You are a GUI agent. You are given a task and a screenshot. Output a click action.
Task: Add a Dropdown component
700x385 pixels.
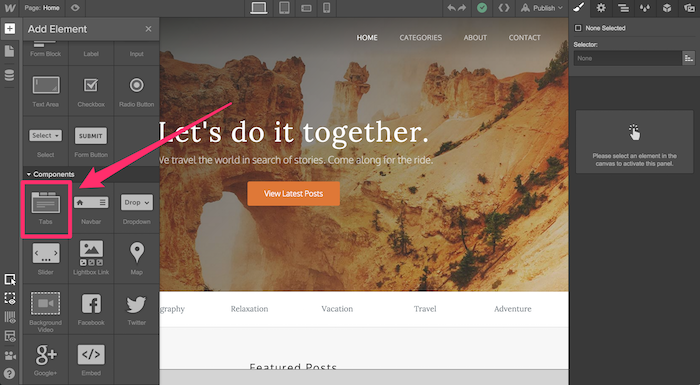[x=137, y=209]
